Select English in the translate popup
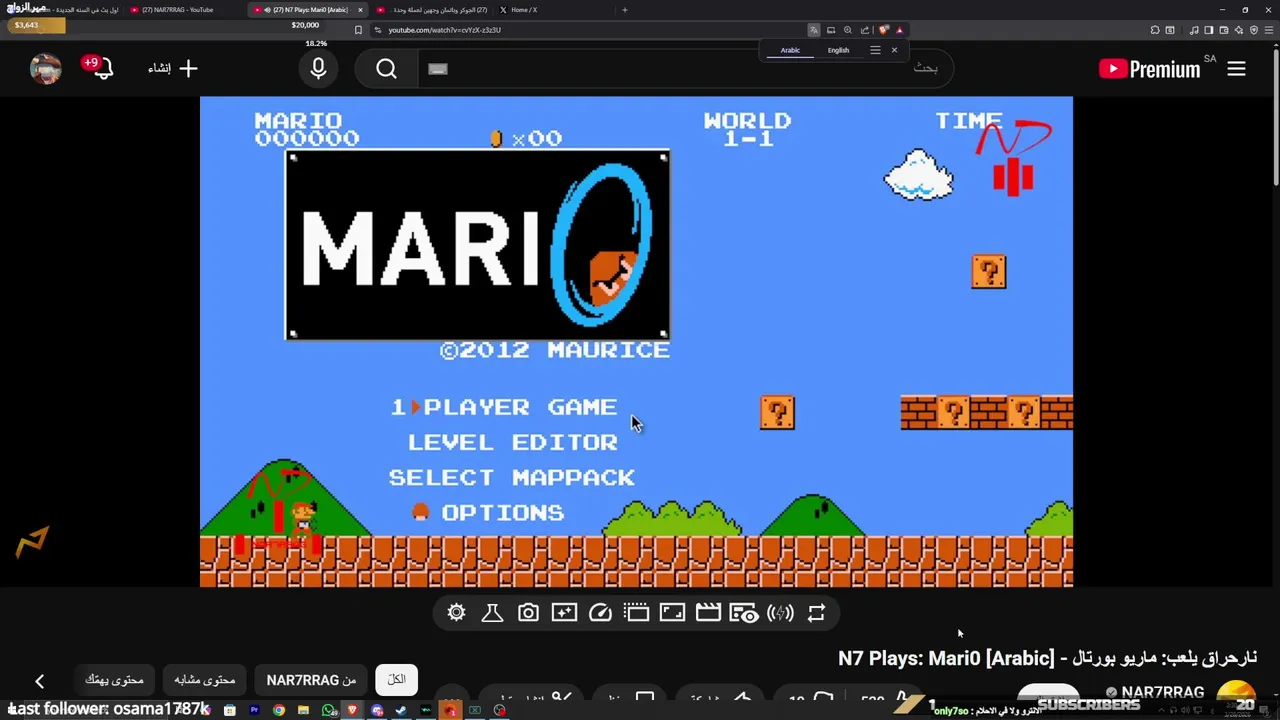The width and height of the screenshot is (1280, 720). (838, 50)
